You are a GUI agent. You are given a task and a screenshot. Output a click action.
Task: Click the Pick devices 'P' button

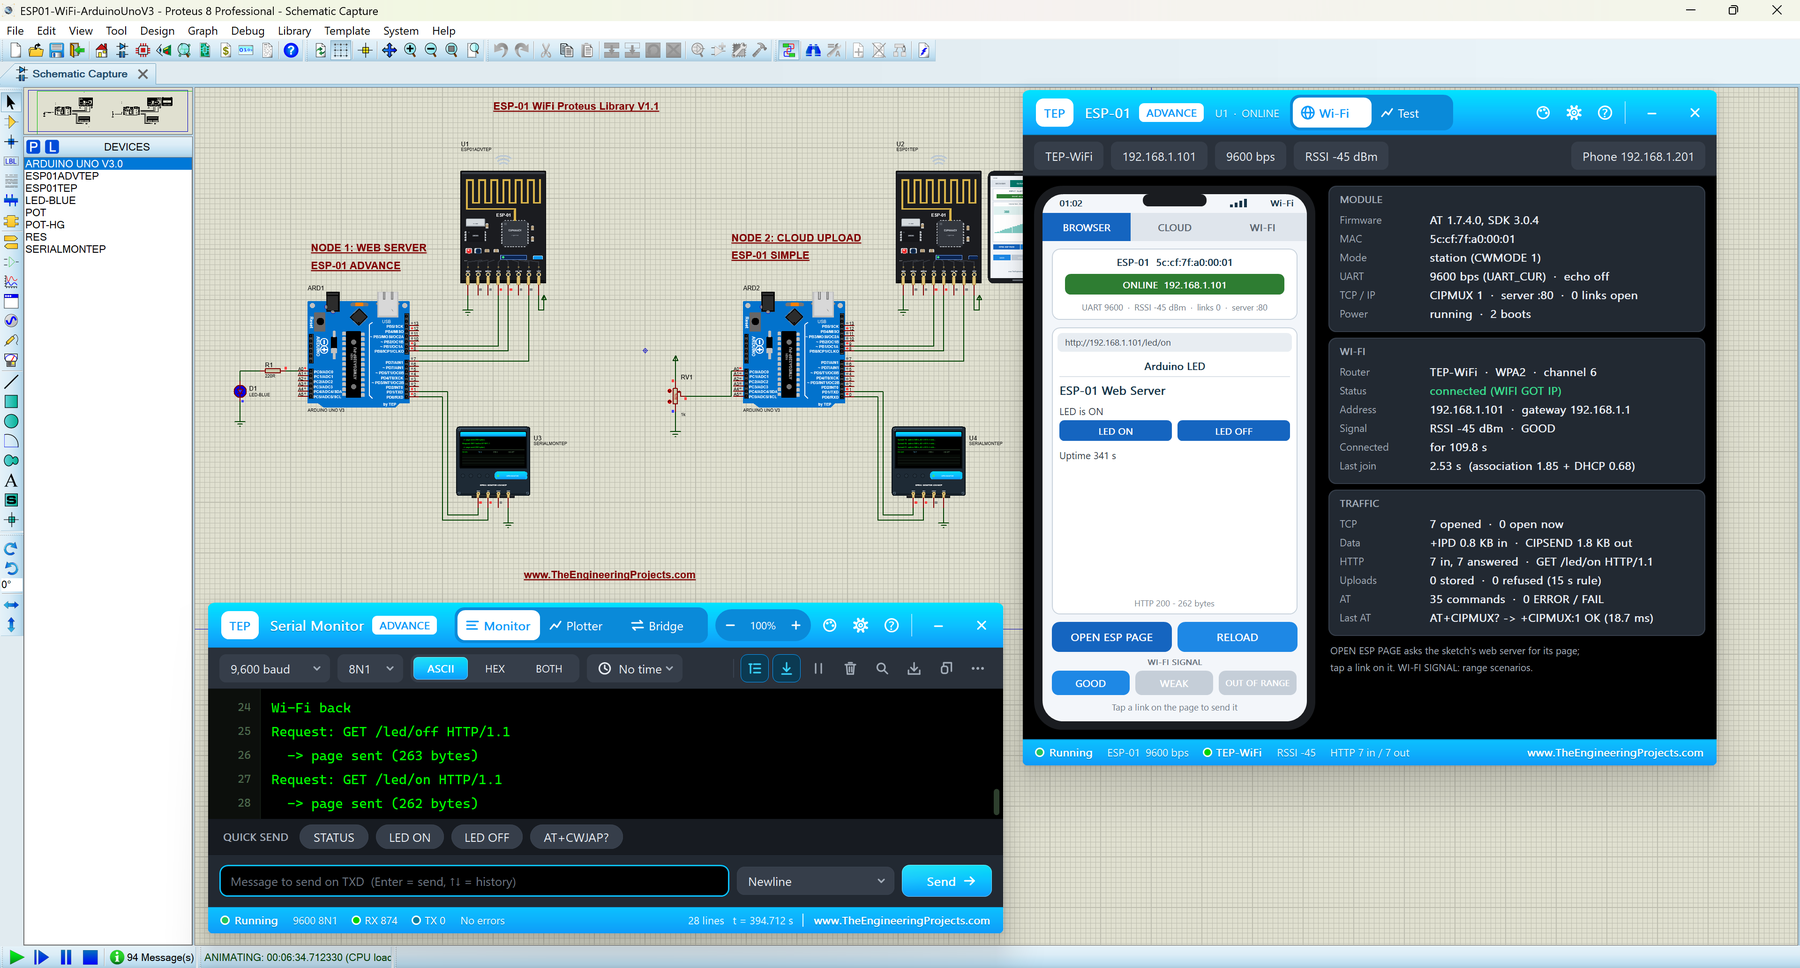[33, 146]
